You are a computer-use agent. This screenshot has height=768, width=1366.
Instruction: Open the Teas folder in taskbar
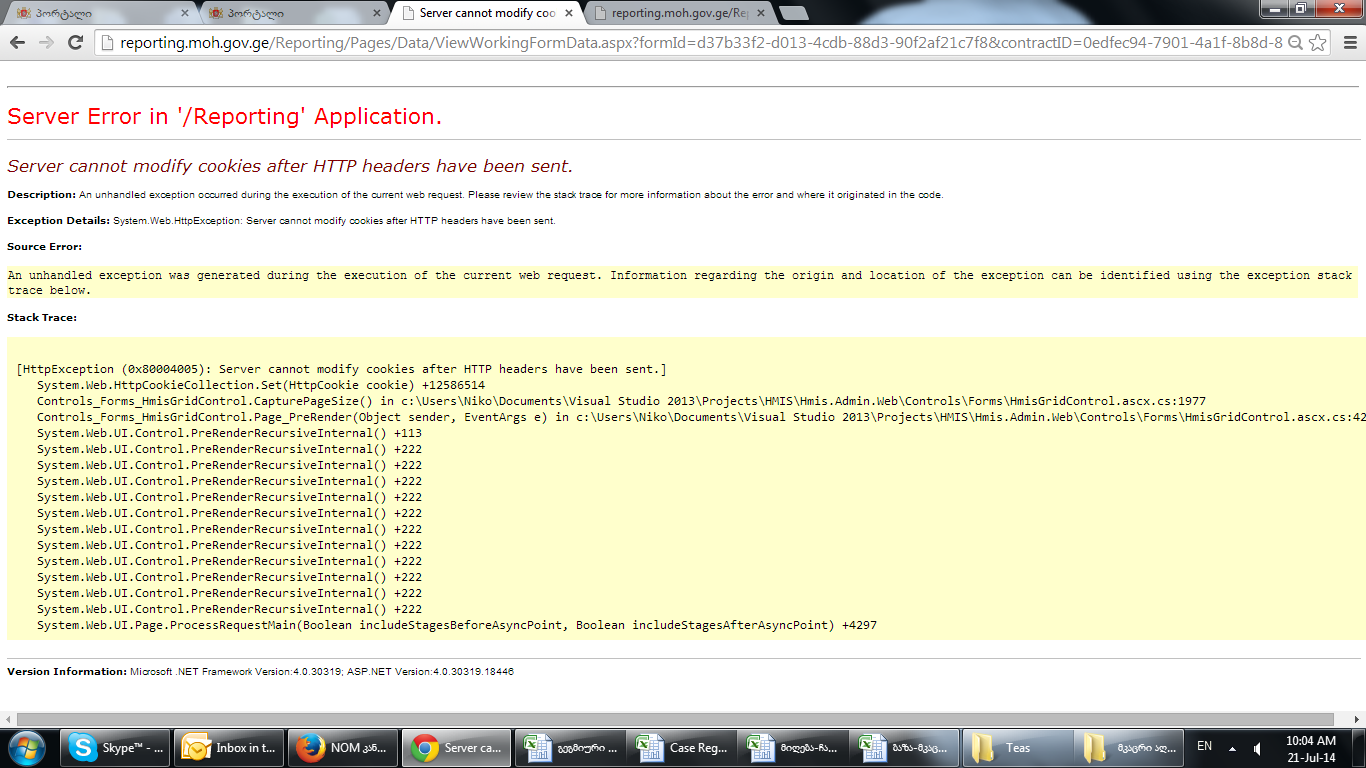(x=1016, y=748)
